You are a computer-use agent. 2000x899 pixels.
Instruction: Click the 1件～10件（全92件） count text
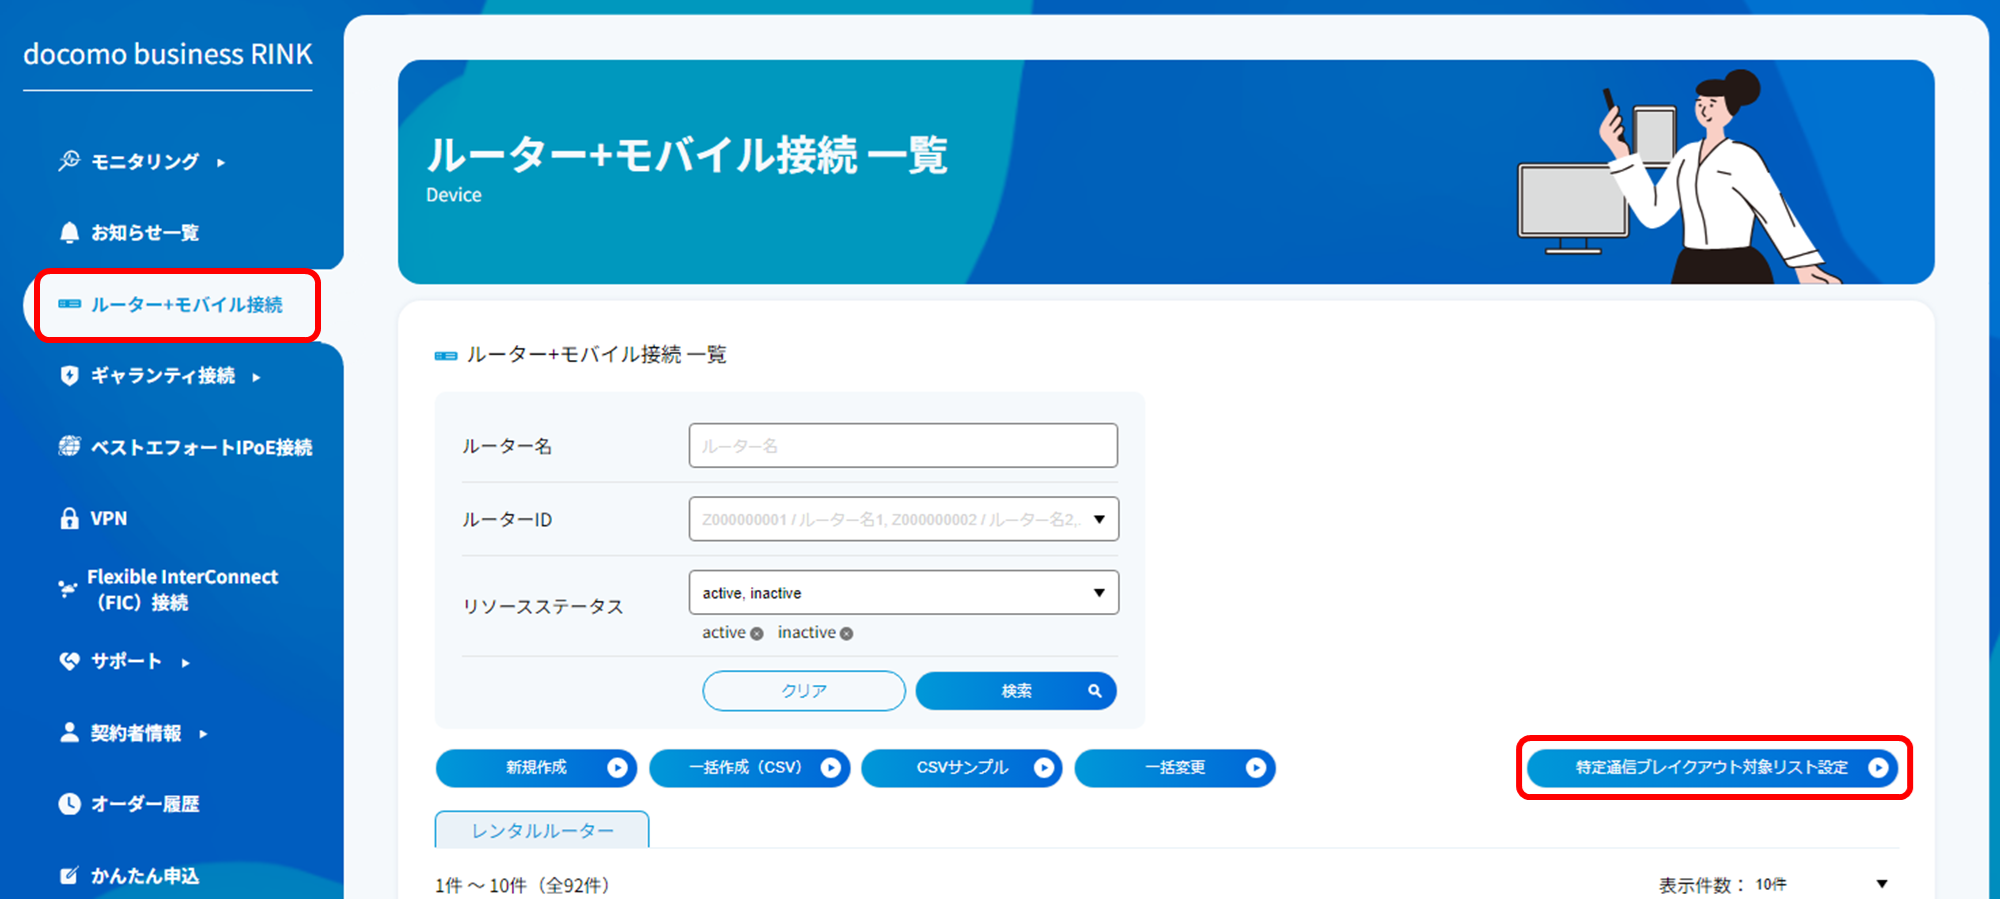point(522,885)
